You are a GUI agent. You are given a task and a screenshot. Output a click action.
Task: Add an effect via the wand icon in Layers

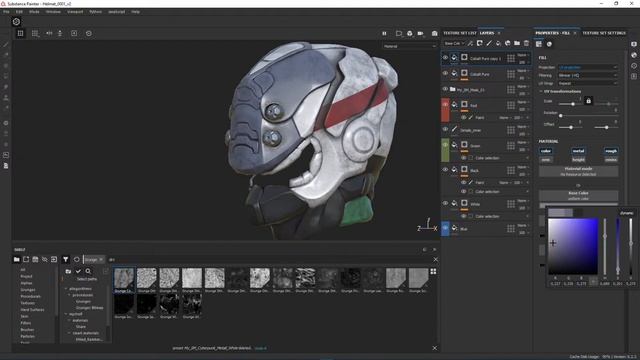(x=470, y=43)
